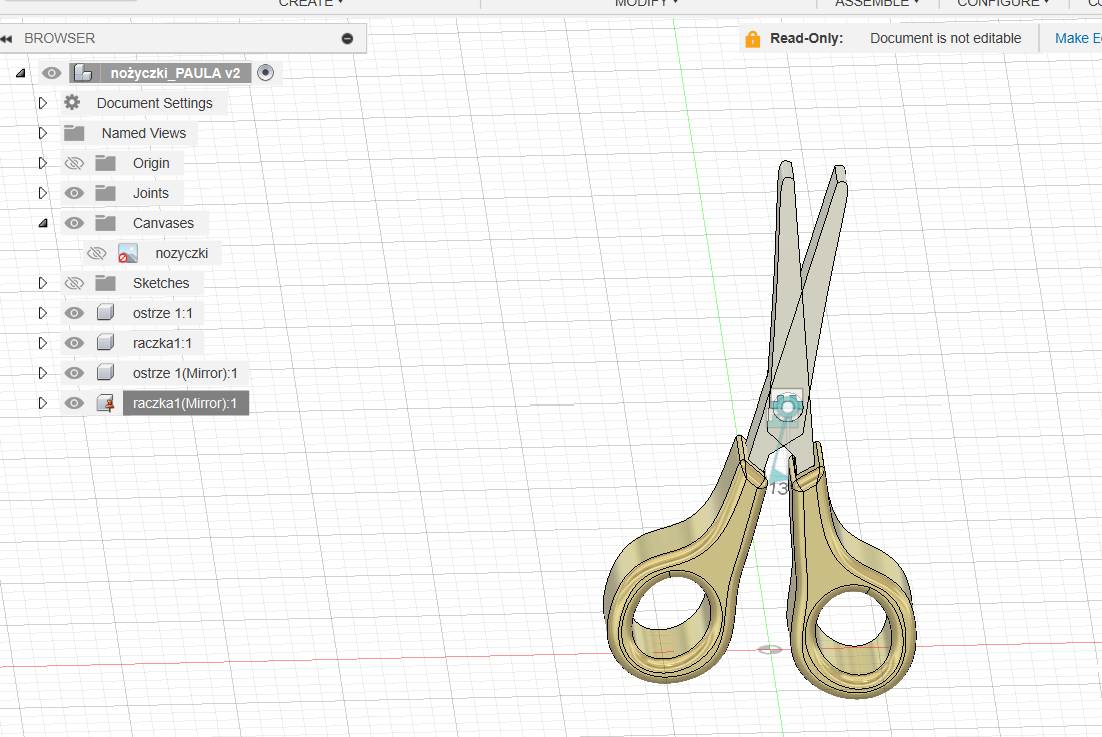Select the Document Settings label
1102x737 pixels.
click(x=155, y=103)
